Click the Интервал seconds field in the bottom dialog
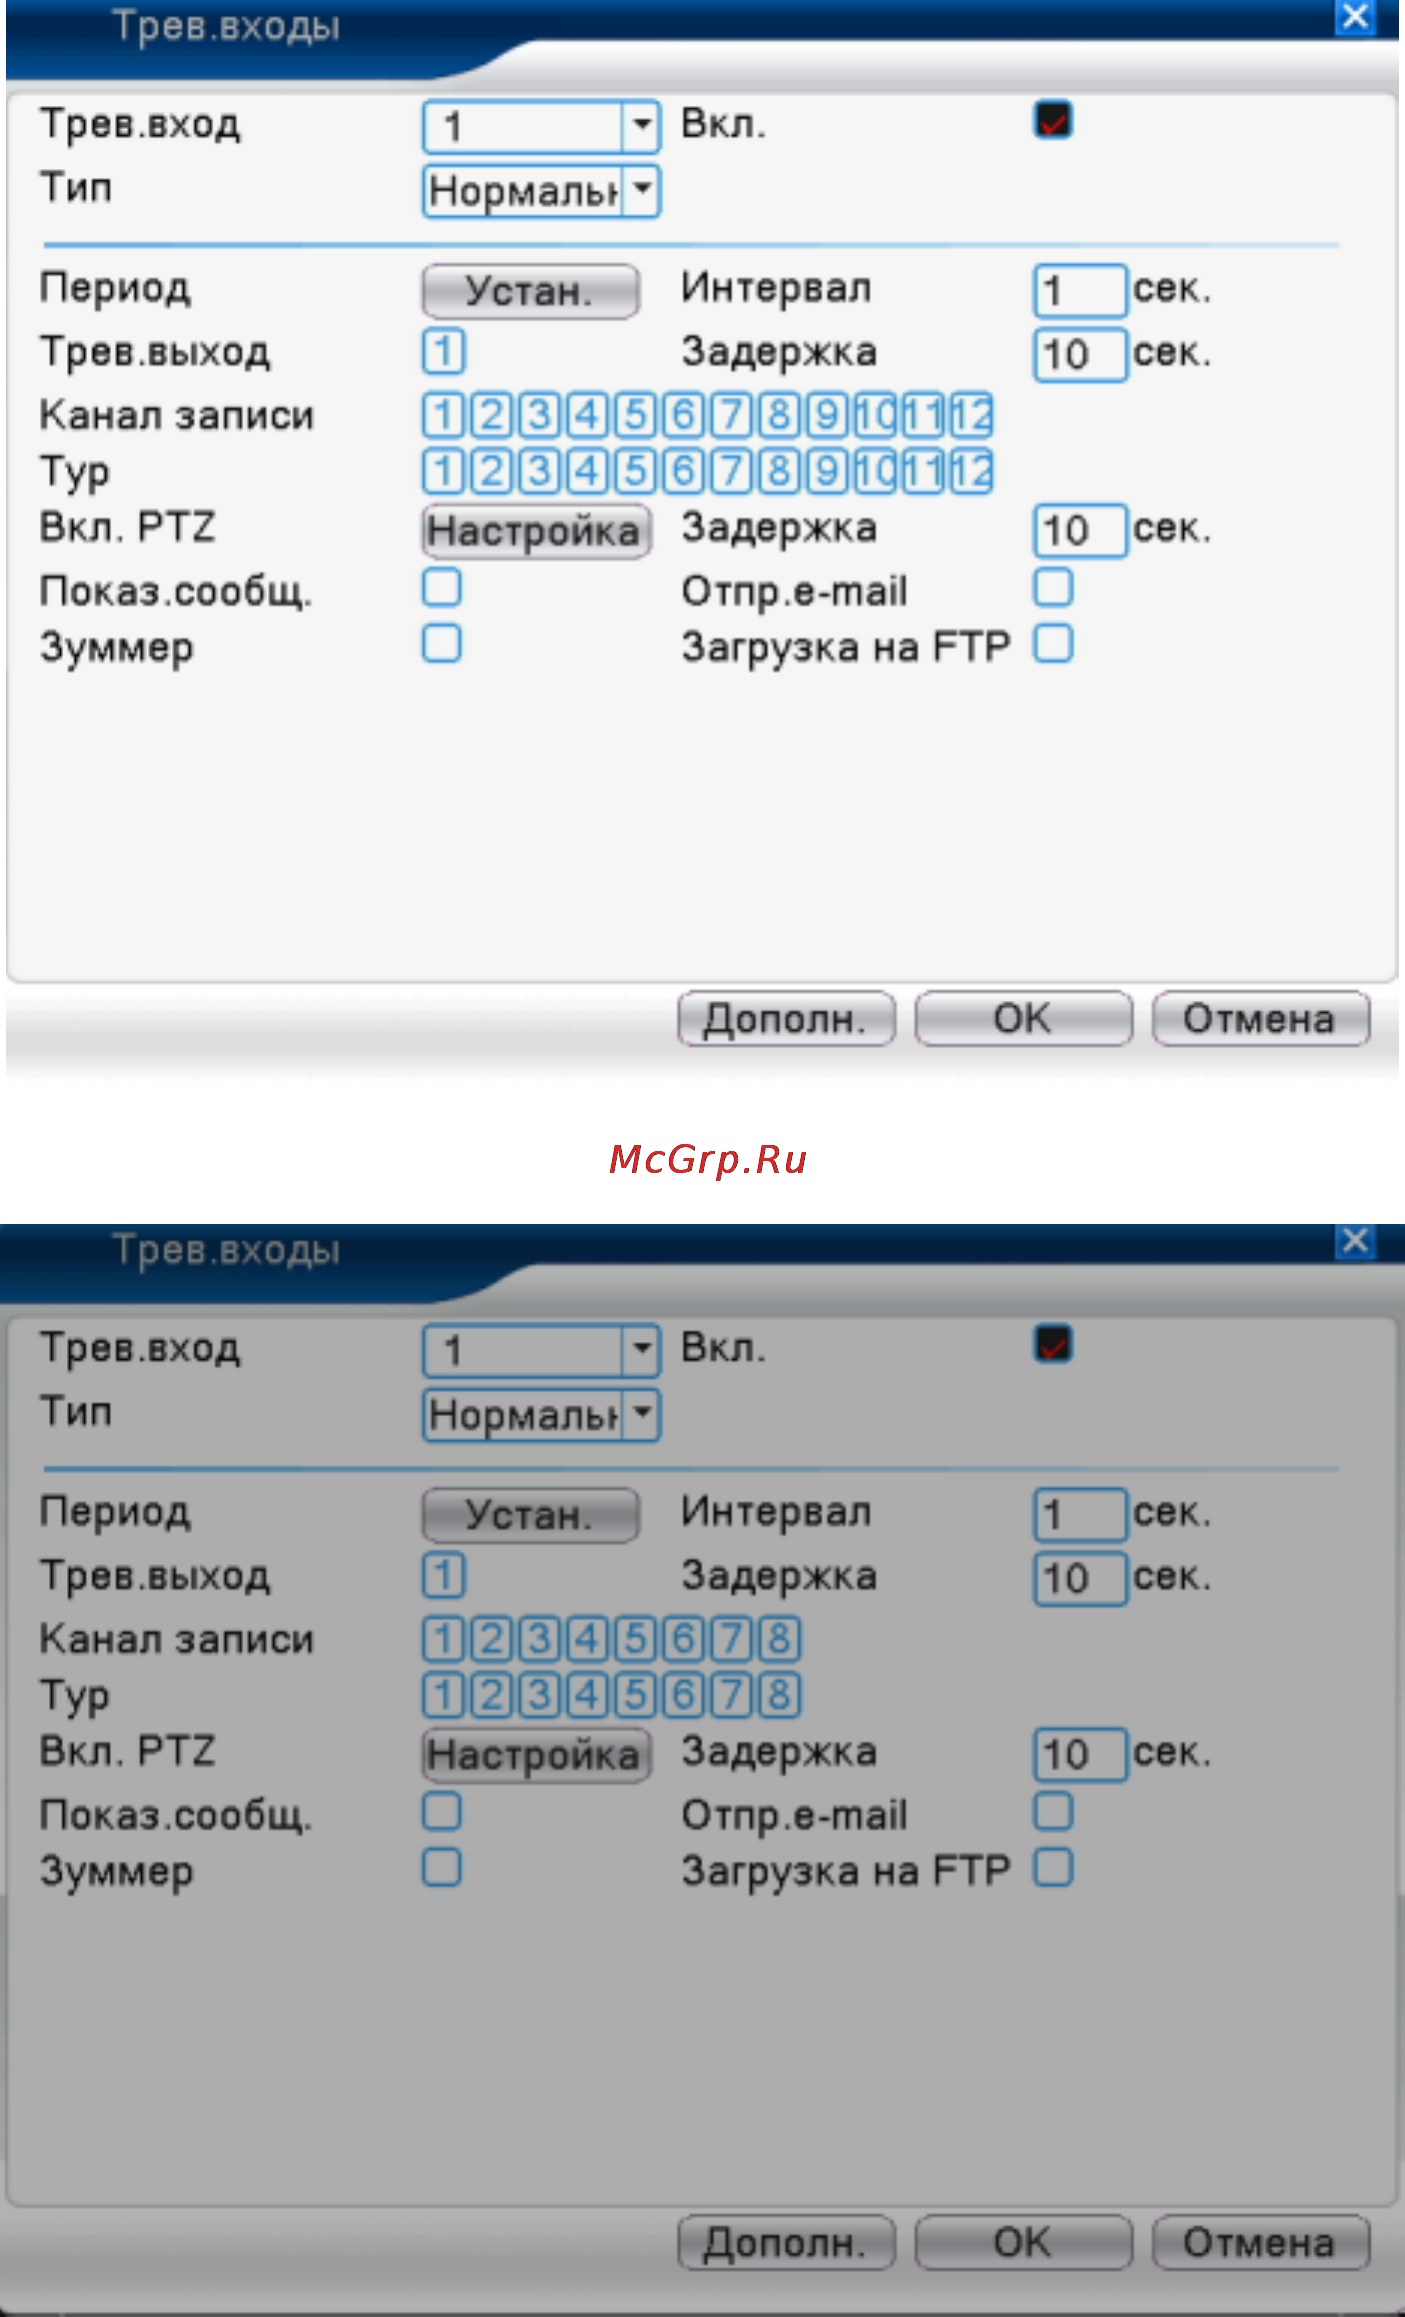Viewport: 1405px width, 2317px height. pyautogui.click(x=1080, y=1515)
